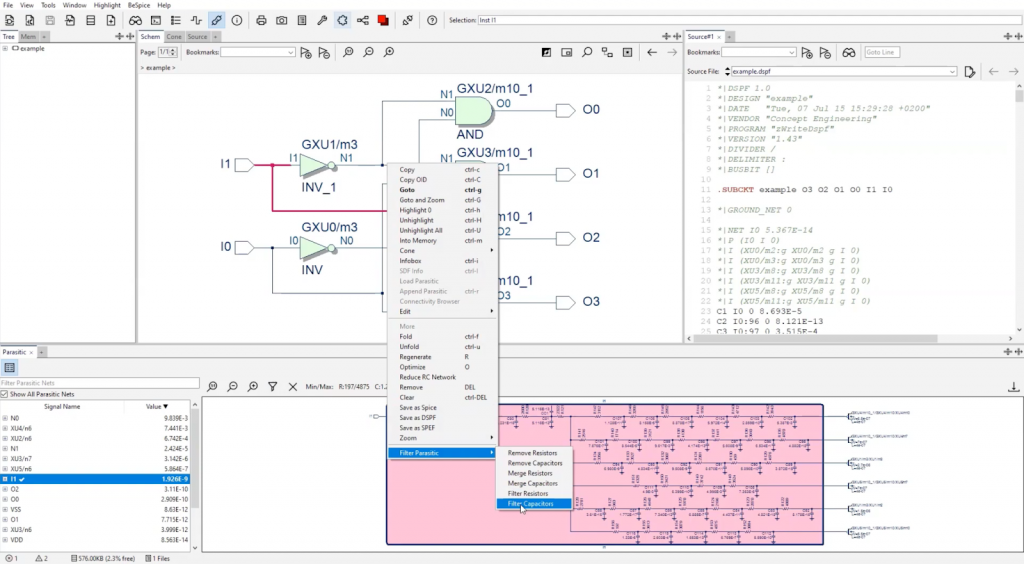1024x564 pixels.
Task: Click the info circle icon in toolbar
Action: click(236, 20)
